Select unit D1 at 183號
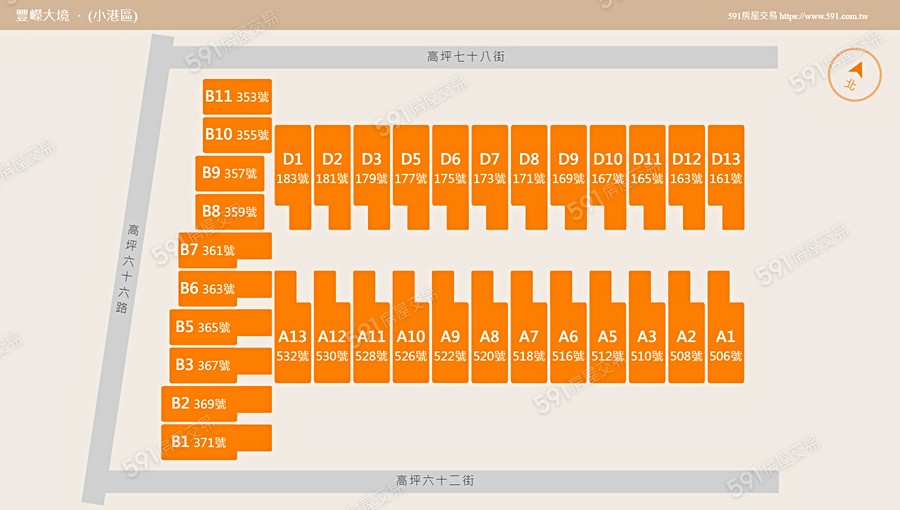 [x=292, y=168]
